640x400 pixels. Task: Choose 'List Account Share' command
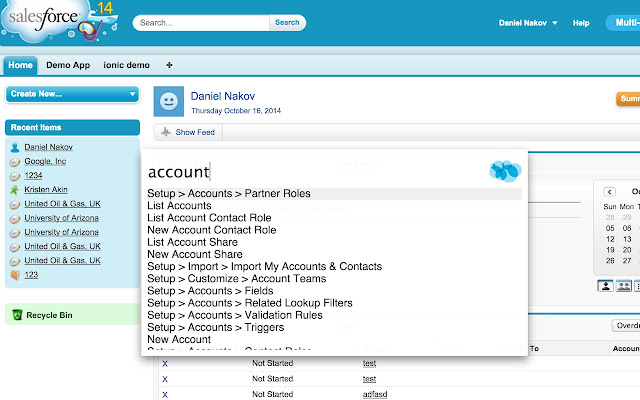click(x=193, y=242)
